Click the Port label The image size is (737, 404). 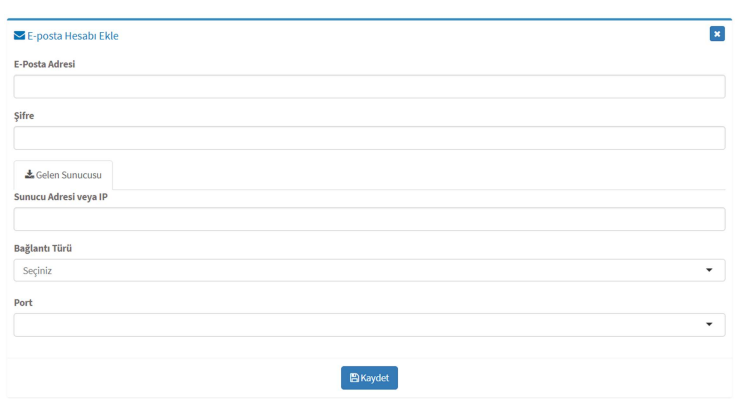(23, 303)
